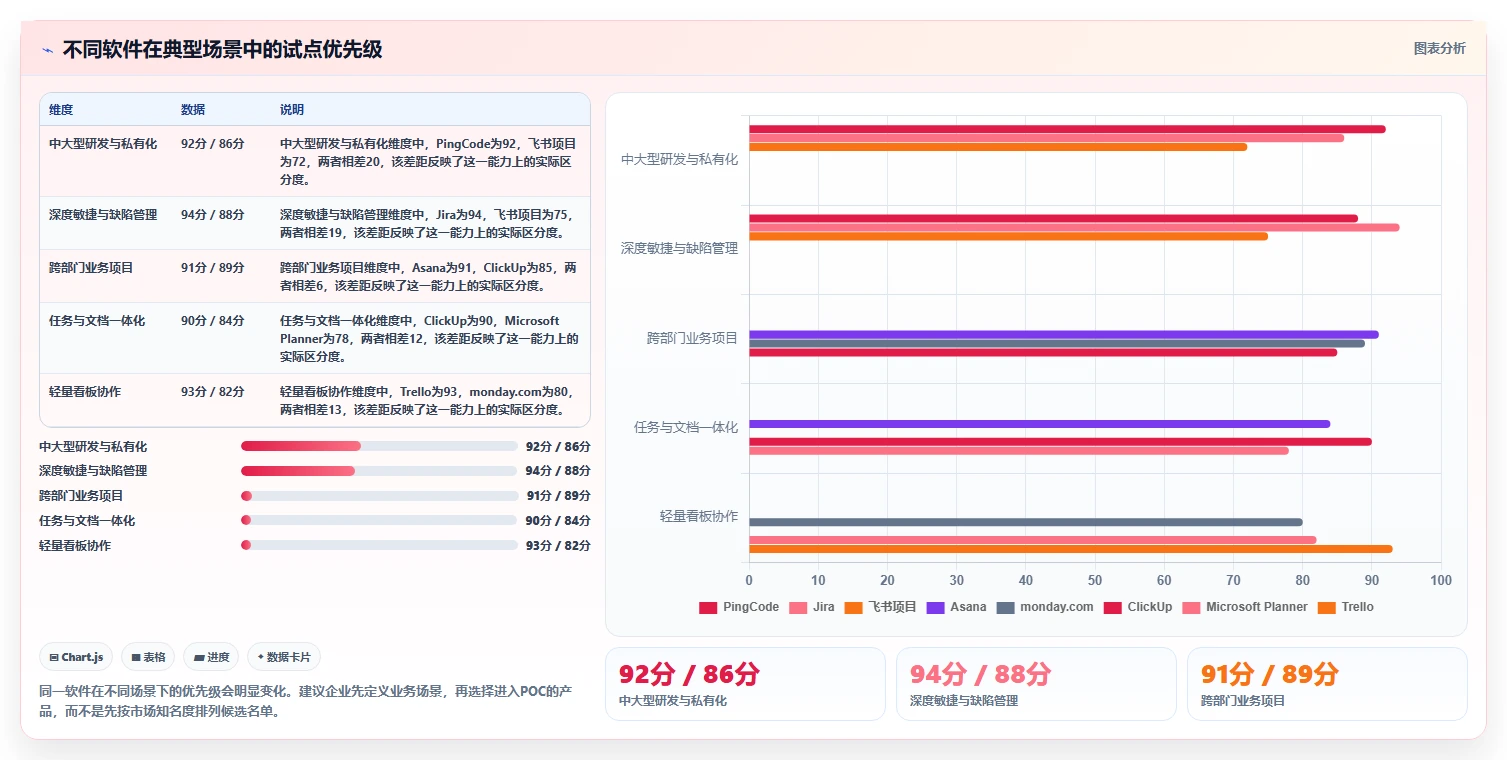Click the x-axis tick label 100
Viewport: 1507px width, 760px height.
point(1441,580)
